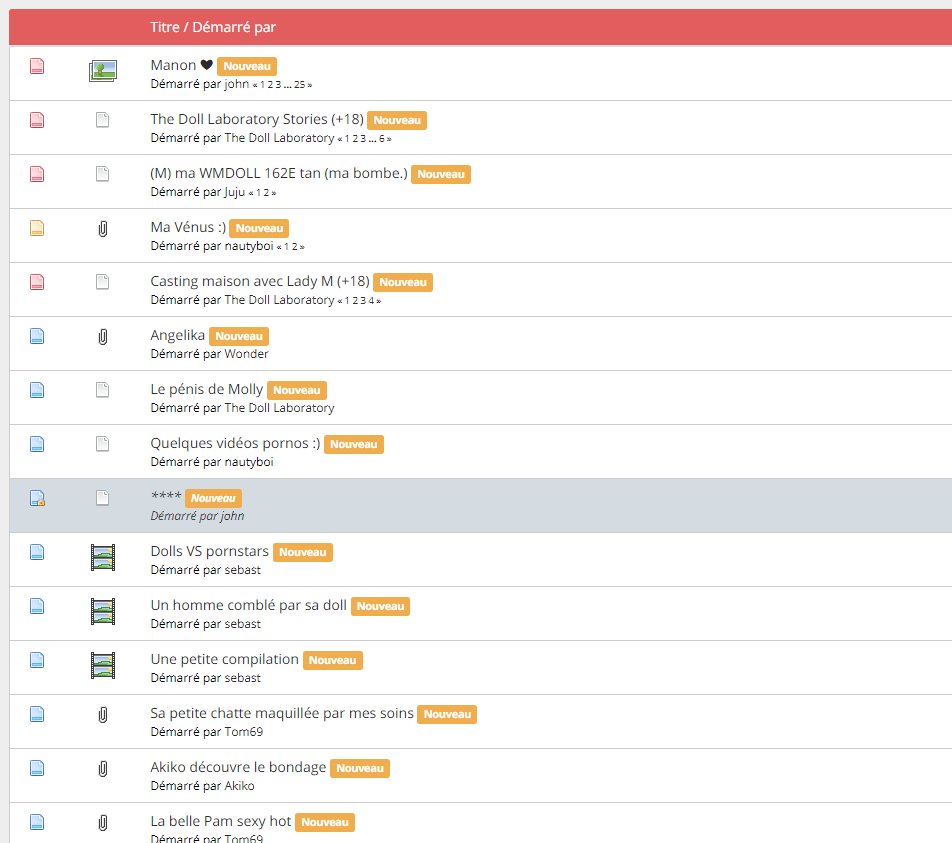952x843 pixels.
Task: Click the paperclip icon beside Ma Vénus
Action: 102,229
